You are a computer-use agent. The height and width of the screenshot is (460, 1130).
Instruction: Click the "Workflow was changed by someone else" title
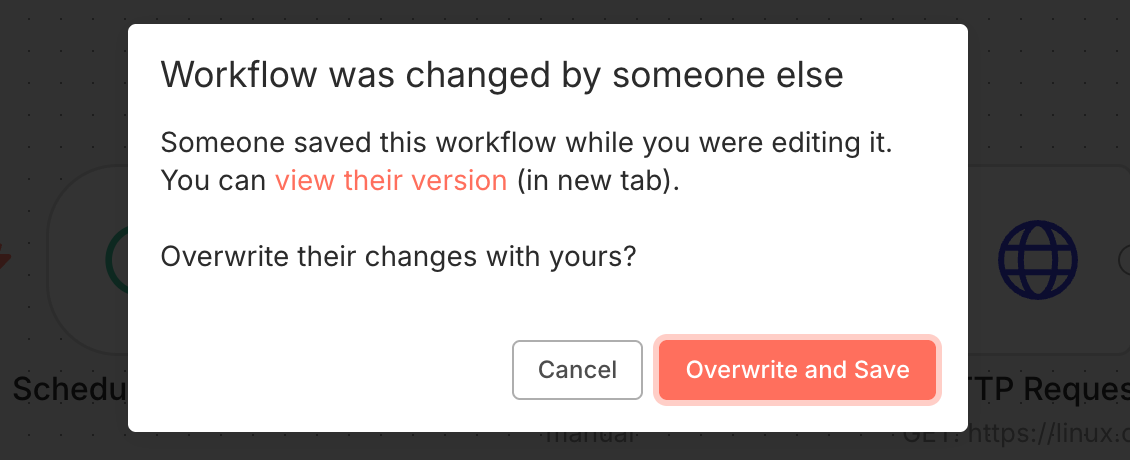(x=502, y=75)
